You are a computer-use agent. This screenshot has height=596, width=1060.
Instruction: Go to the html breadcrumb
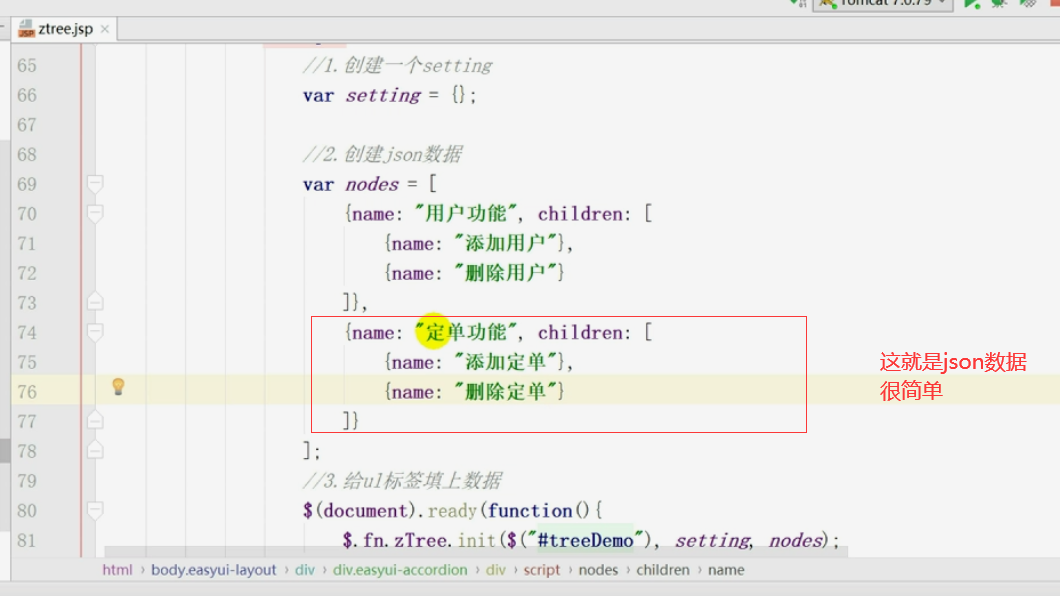pyautogui.click(x=118, y=570)
